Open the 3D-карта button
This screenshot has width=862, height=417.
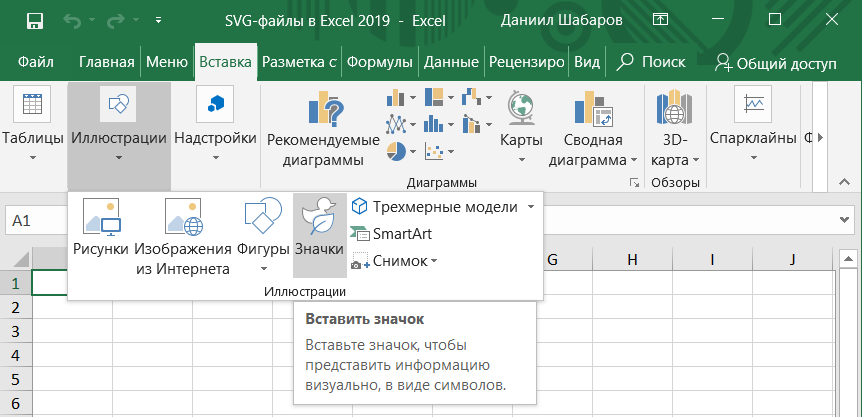(675, 127)
